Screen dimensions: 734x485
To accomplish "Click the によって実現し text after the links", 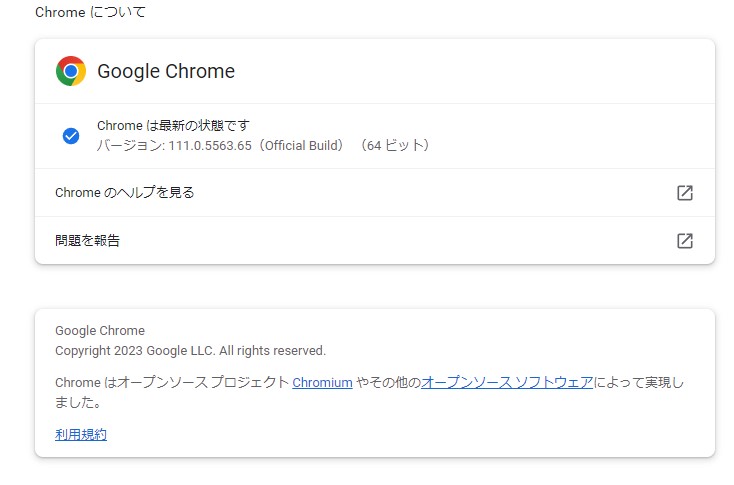I will point(640,382).
